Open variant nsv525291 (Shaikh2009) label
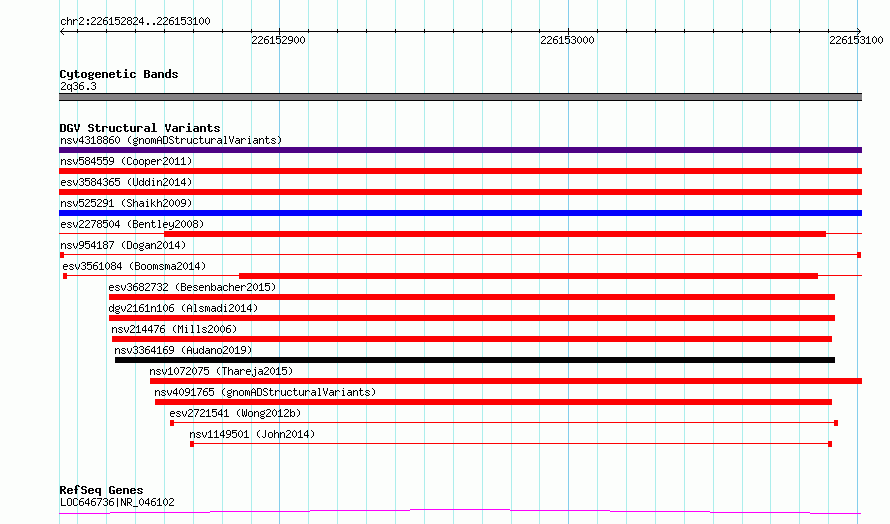The image size is (890, 524). point(126,203)
